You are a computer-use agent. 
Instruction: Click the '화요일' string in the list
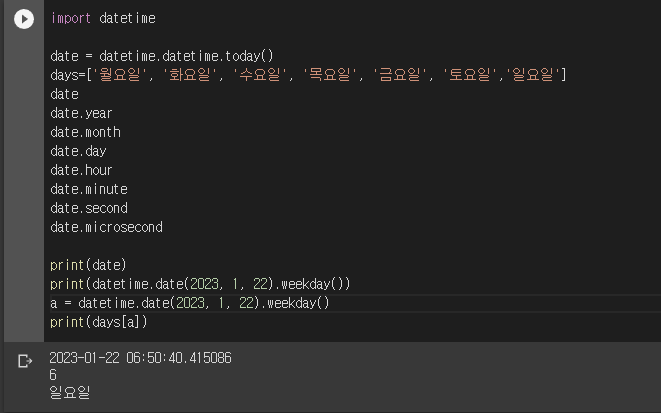190,75
